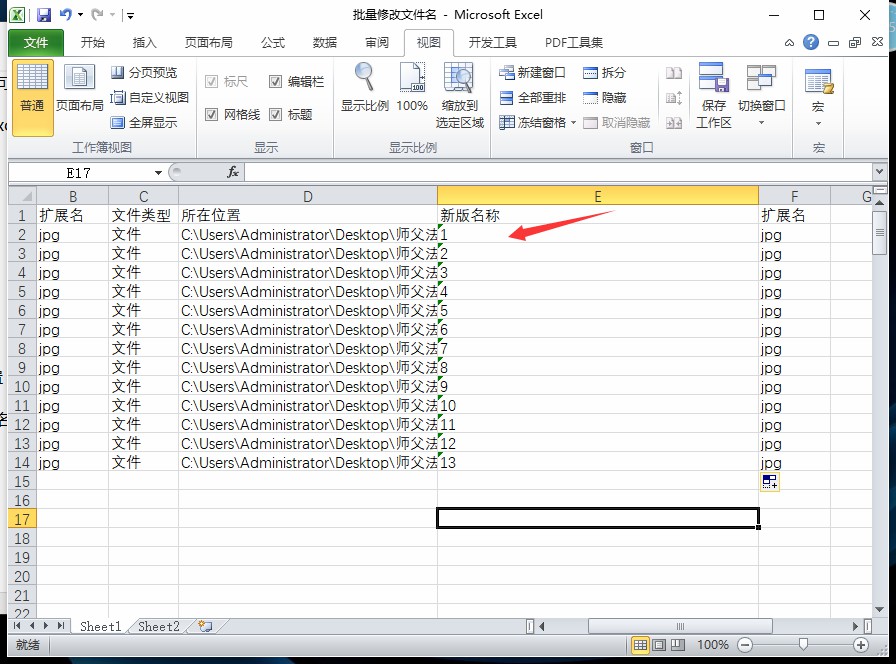Open a New Window (新建窗口)
The width and height of the screenshot is (896, 664).
click(532, 73)
